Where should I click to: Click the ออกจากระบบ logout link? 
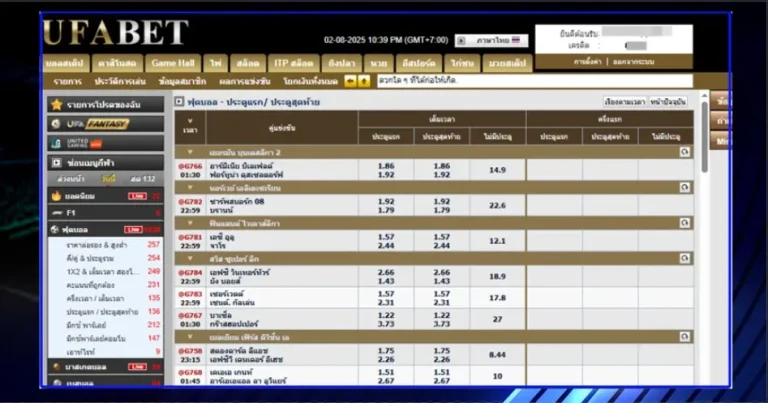636,62
